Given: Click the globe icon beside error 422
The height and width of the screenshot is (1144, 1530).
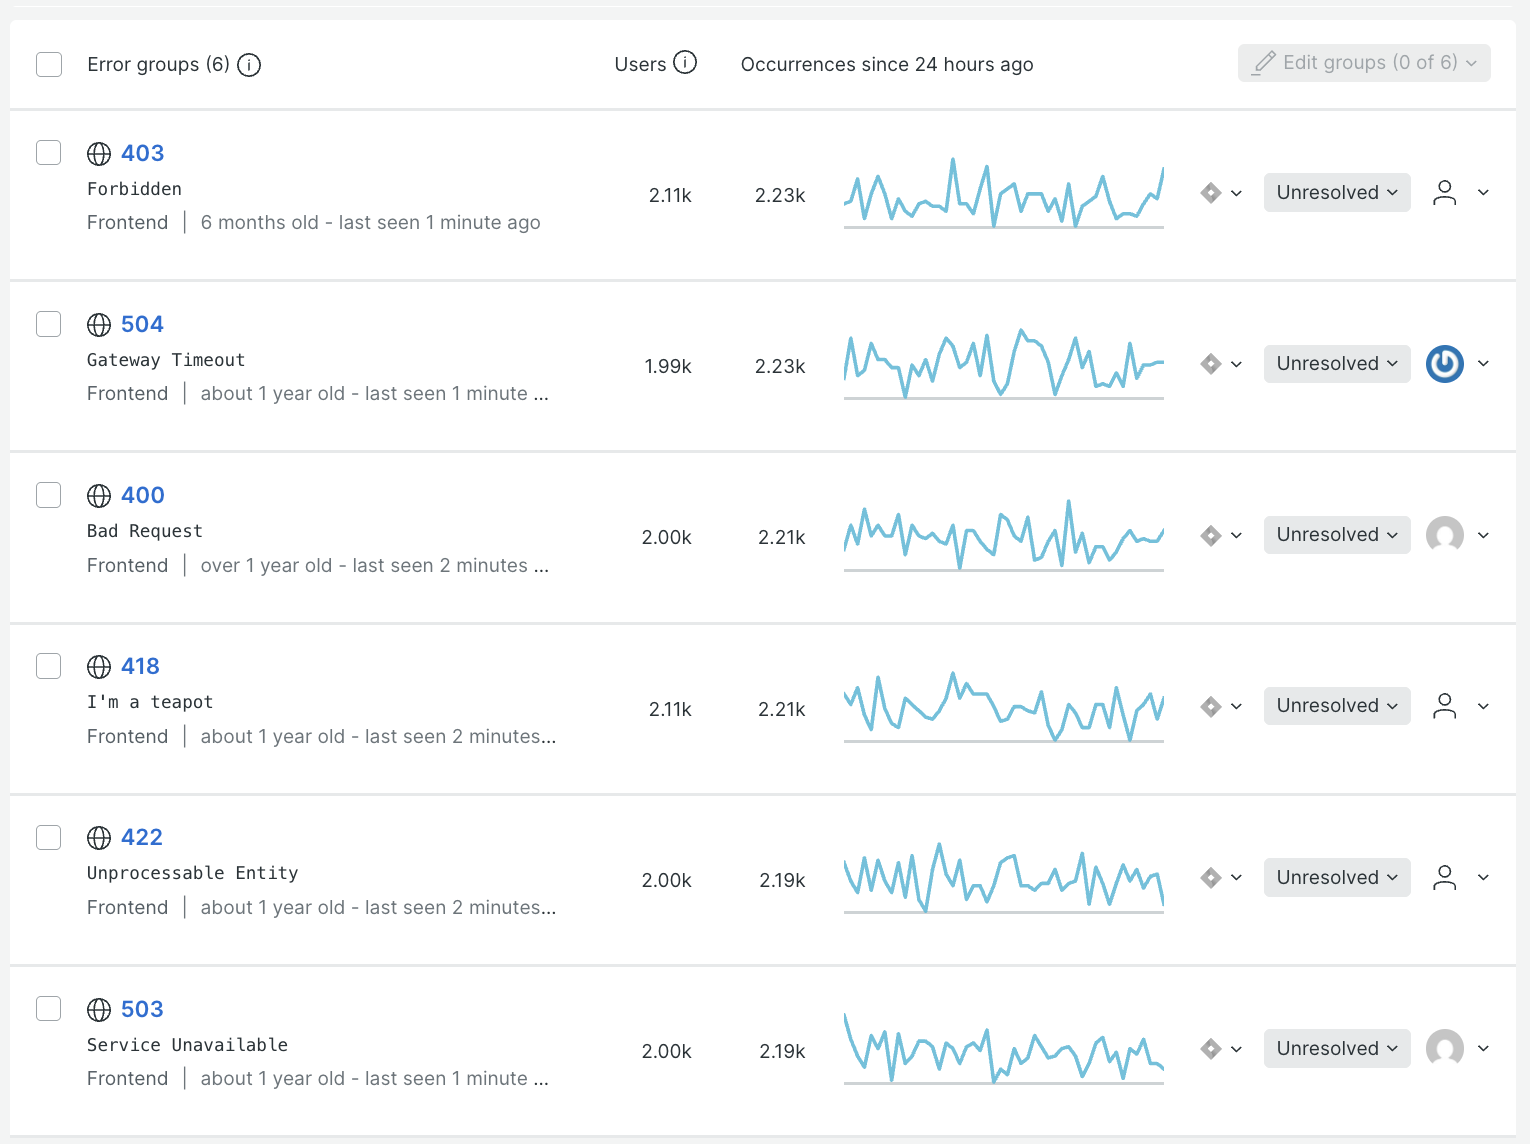Looking at the screenshot, I should tap(99, 838).
